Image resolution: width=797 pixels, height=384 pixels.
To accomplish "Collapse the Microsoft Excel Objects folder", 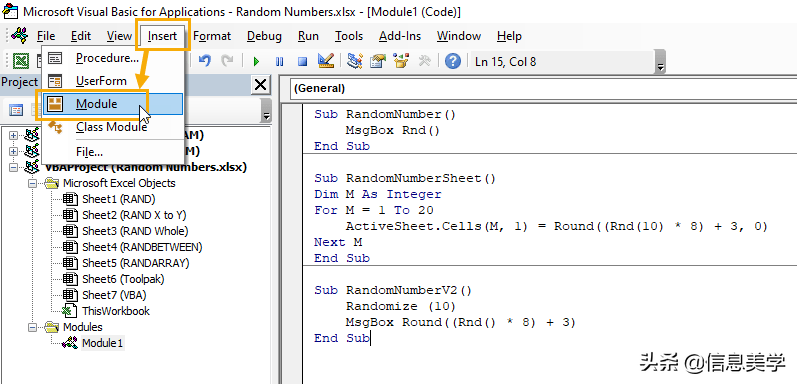I will tap(33, 183).
